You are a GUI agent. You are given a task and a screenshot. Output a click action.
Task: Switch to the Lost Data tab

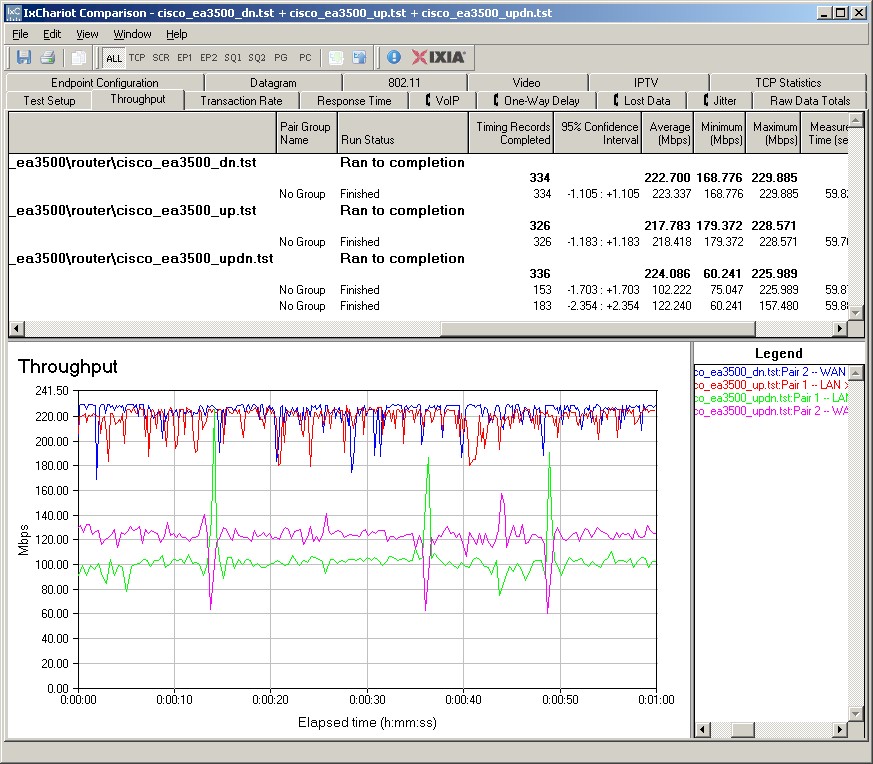(641, 101)
